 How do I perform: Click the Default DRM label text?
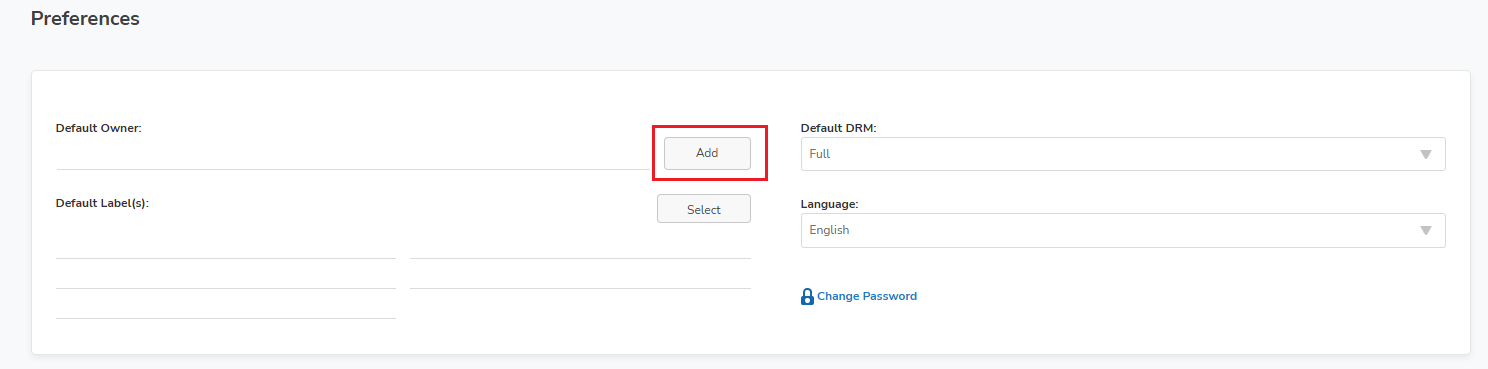coord(839,128)
